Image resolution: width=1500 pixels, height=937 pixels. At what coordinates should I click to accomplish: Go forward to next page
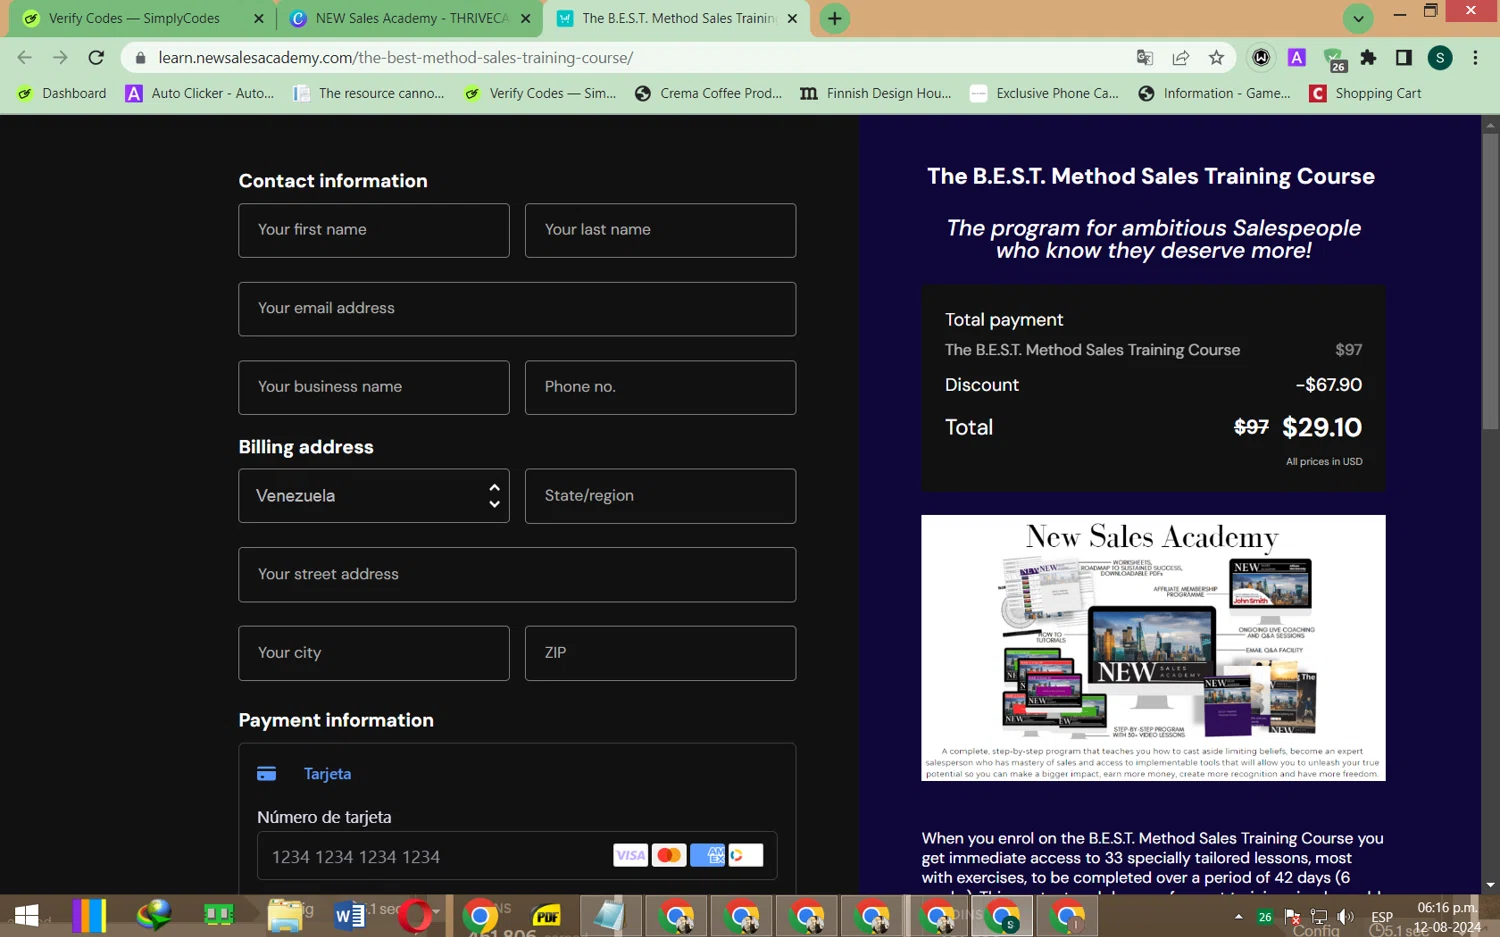click(x=60, y=58)
